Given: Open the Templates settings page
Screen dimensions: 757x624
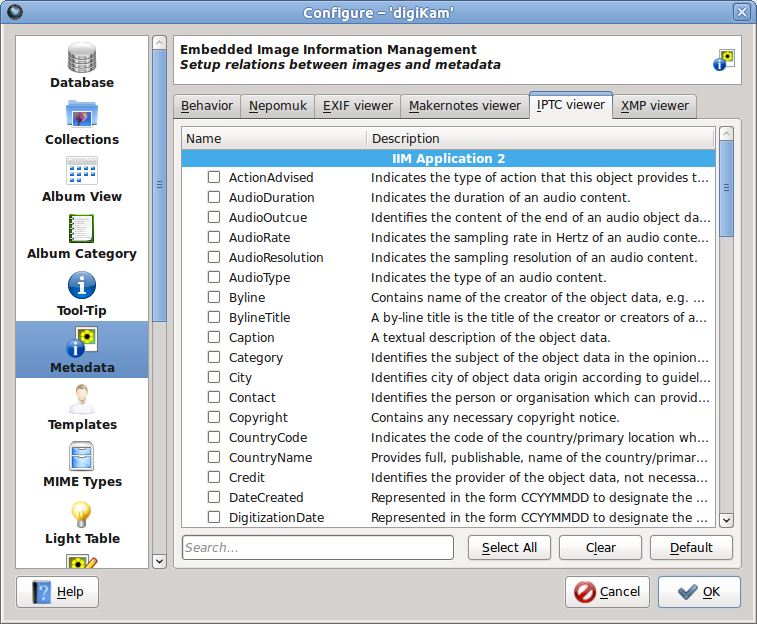Looking at the screenshot, I should click(82, 407).
